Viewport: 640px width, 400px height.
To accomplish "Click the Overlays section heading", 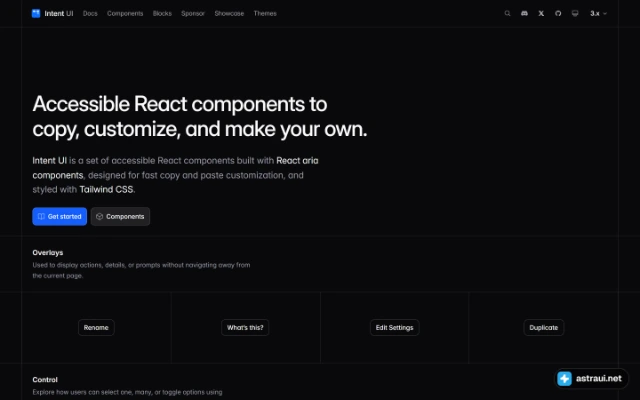I will pyautogui.click(x=48, y=253).
